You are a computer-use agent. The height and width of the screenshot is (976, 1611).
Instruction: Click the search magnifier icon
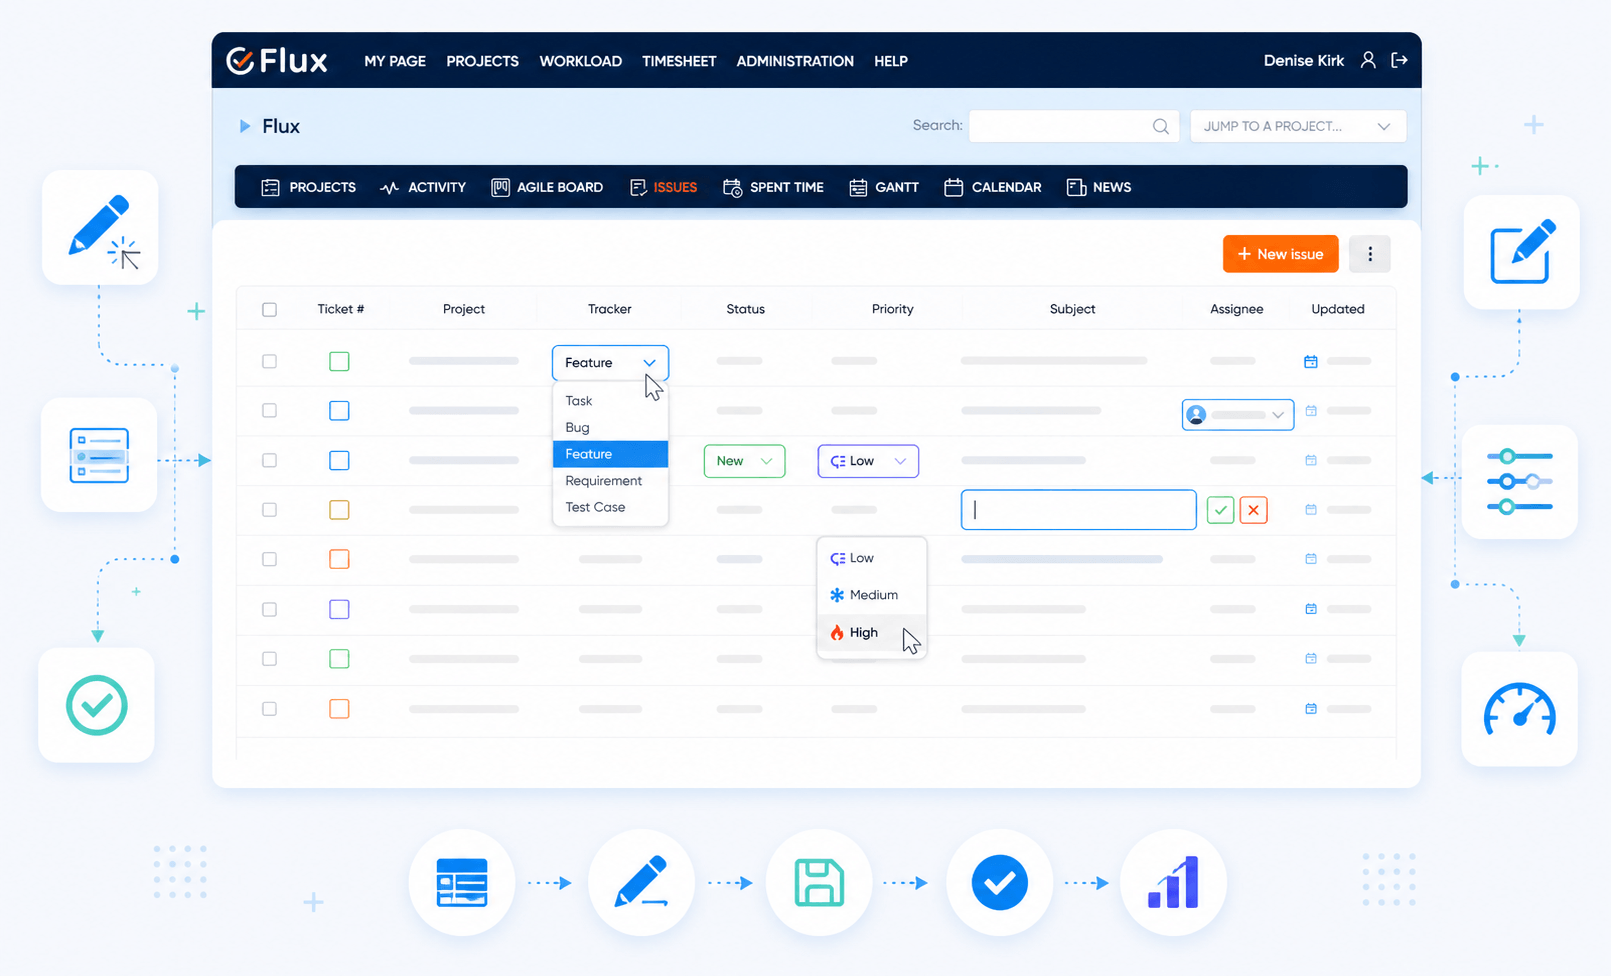pyautogui.click(x=1160, y=126)
